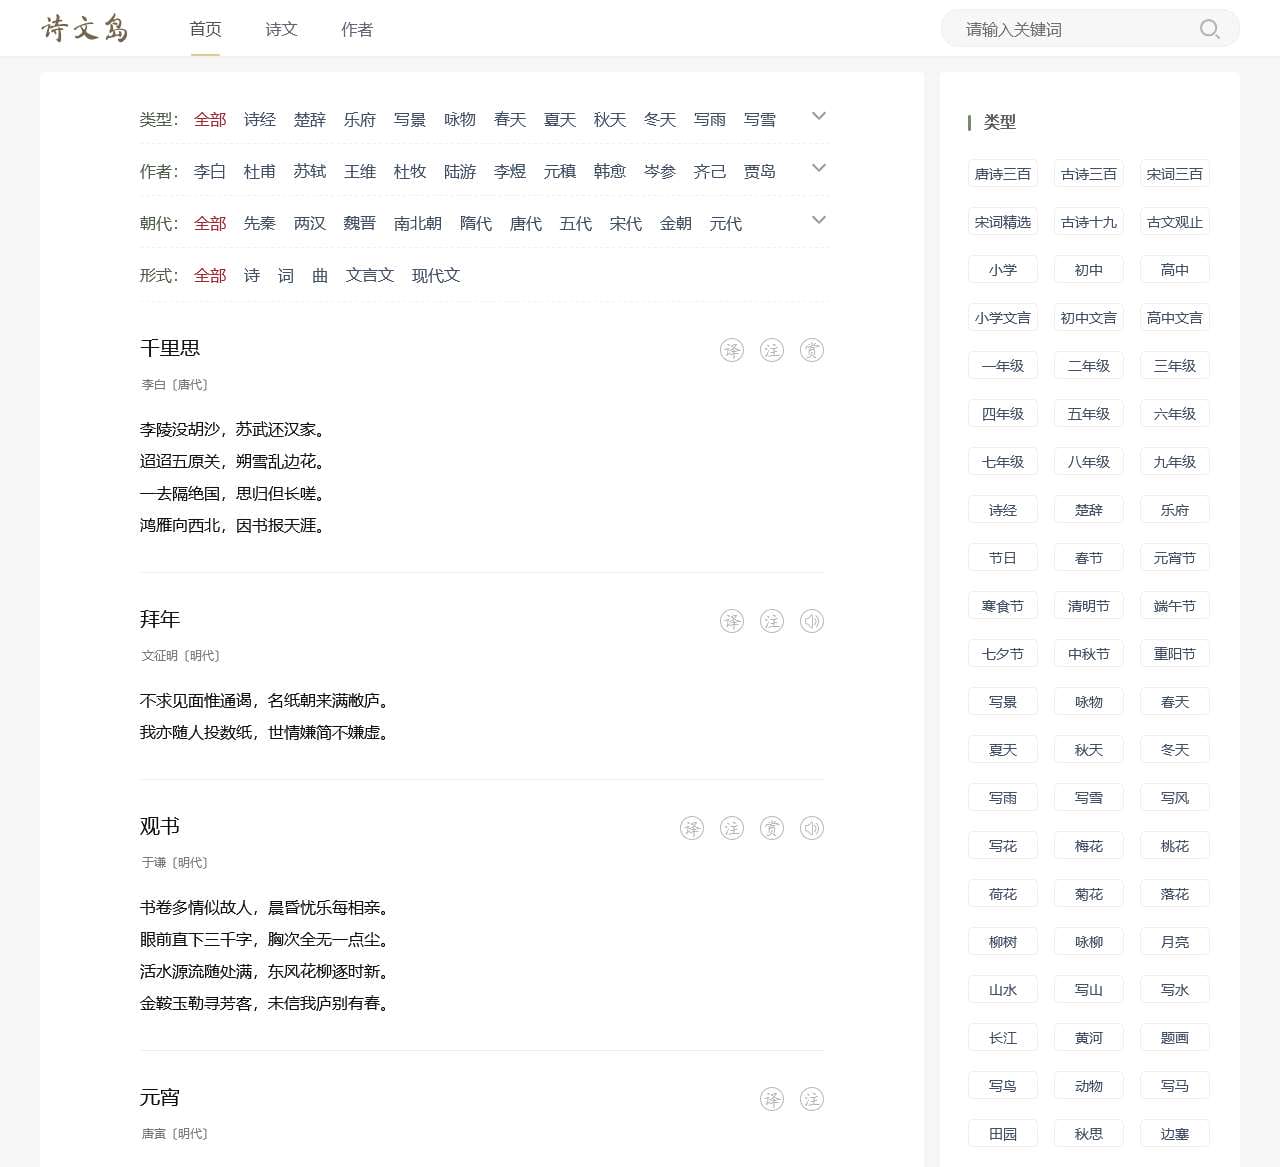Select the author filter 李白
This screenshot has height=1167, width=1280.
coord(208,171)
